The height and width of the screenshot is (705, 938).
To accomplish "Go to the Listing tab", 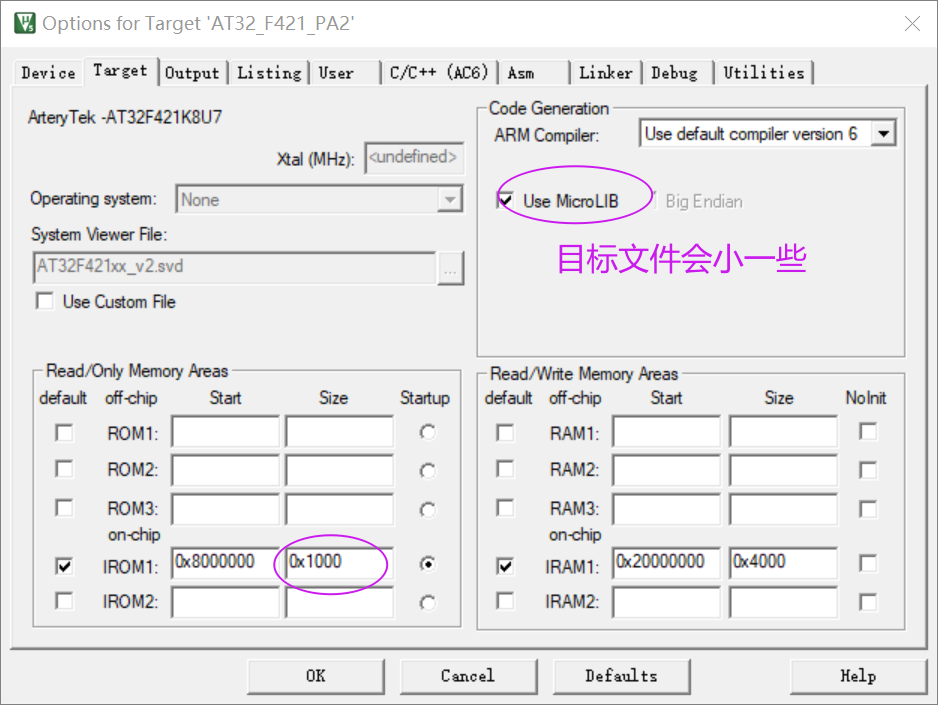I will pos(269,73).
